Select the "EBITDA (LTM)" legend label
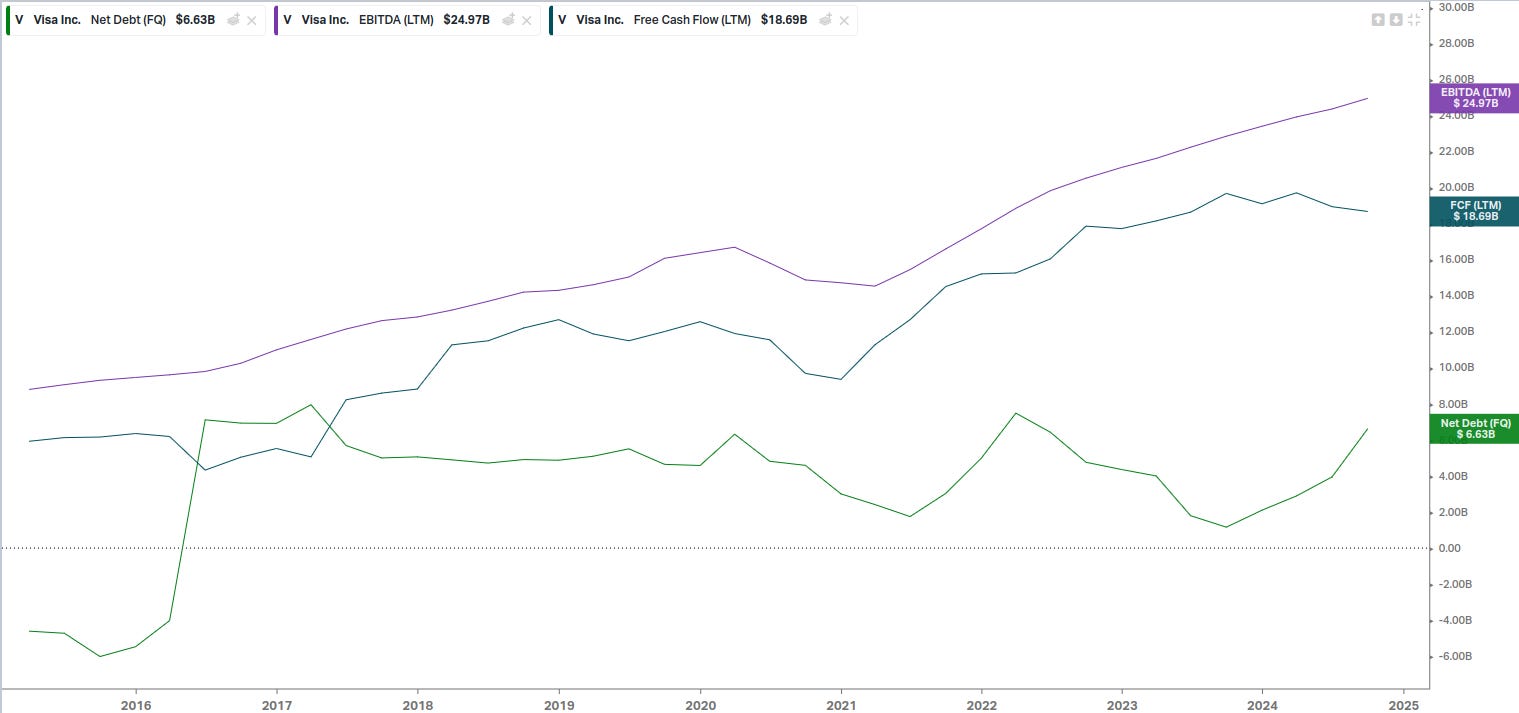 396,20
